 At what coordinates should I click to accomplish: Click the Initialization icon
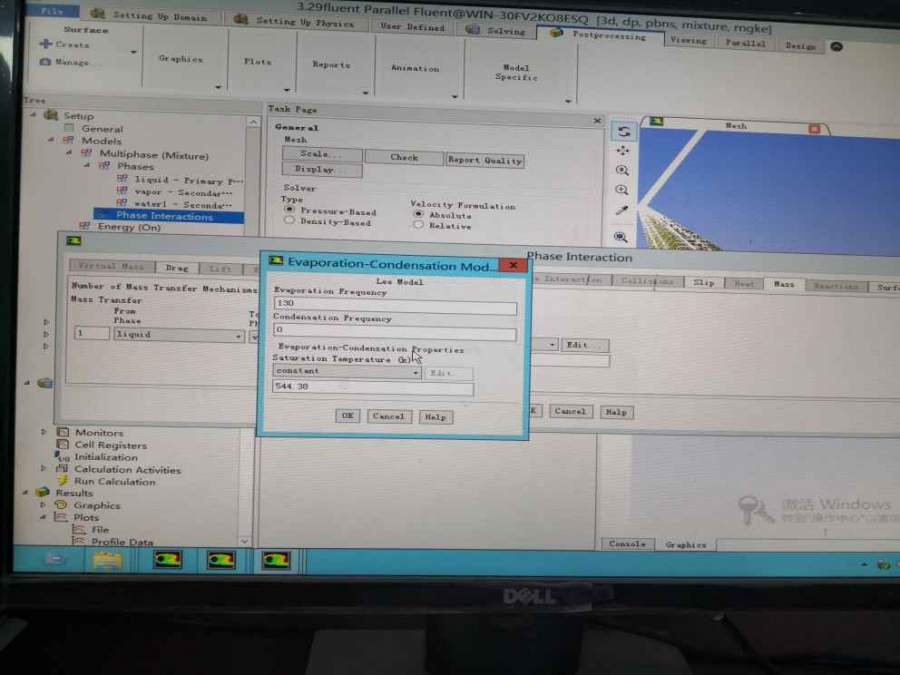click(x=62, y=456)
